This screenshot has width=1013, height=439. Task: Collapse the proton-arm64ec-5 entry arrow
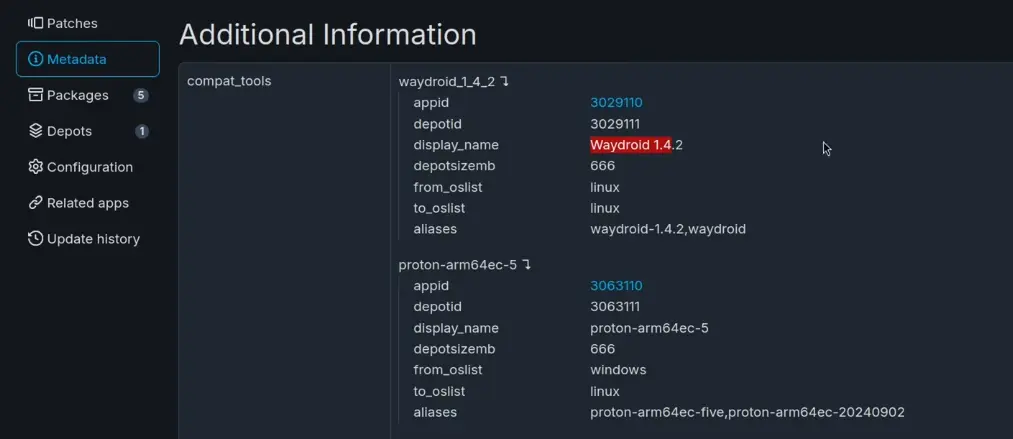(526, 264)
